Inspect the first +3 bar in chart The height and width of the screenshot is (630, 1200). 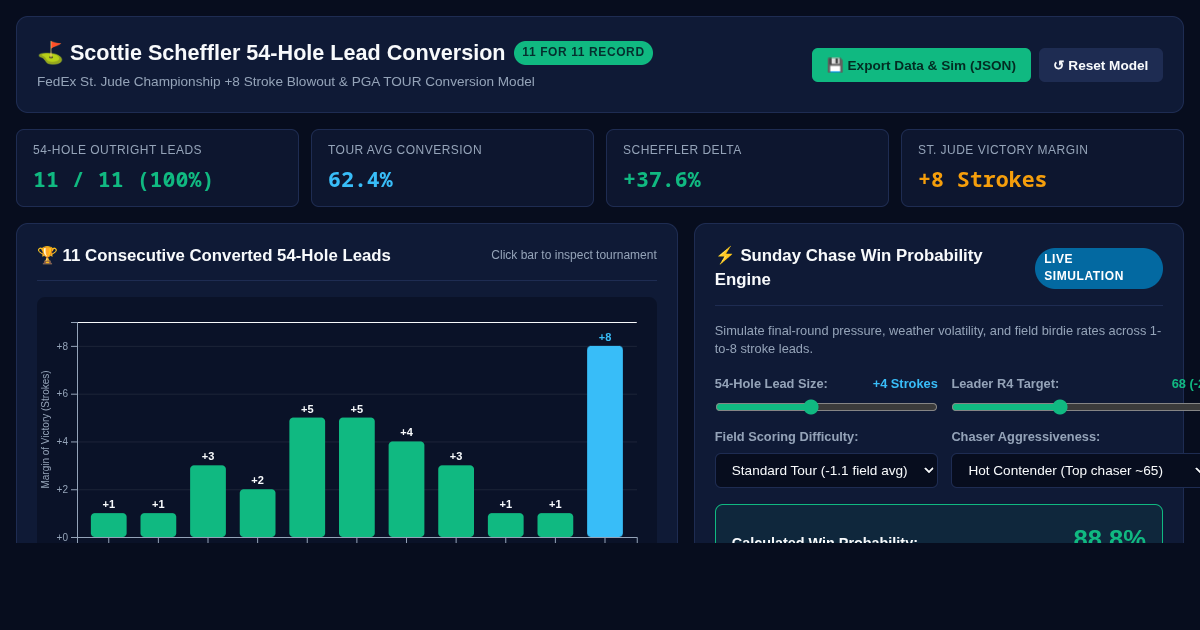pyautogui.click(x=208, y=501)
